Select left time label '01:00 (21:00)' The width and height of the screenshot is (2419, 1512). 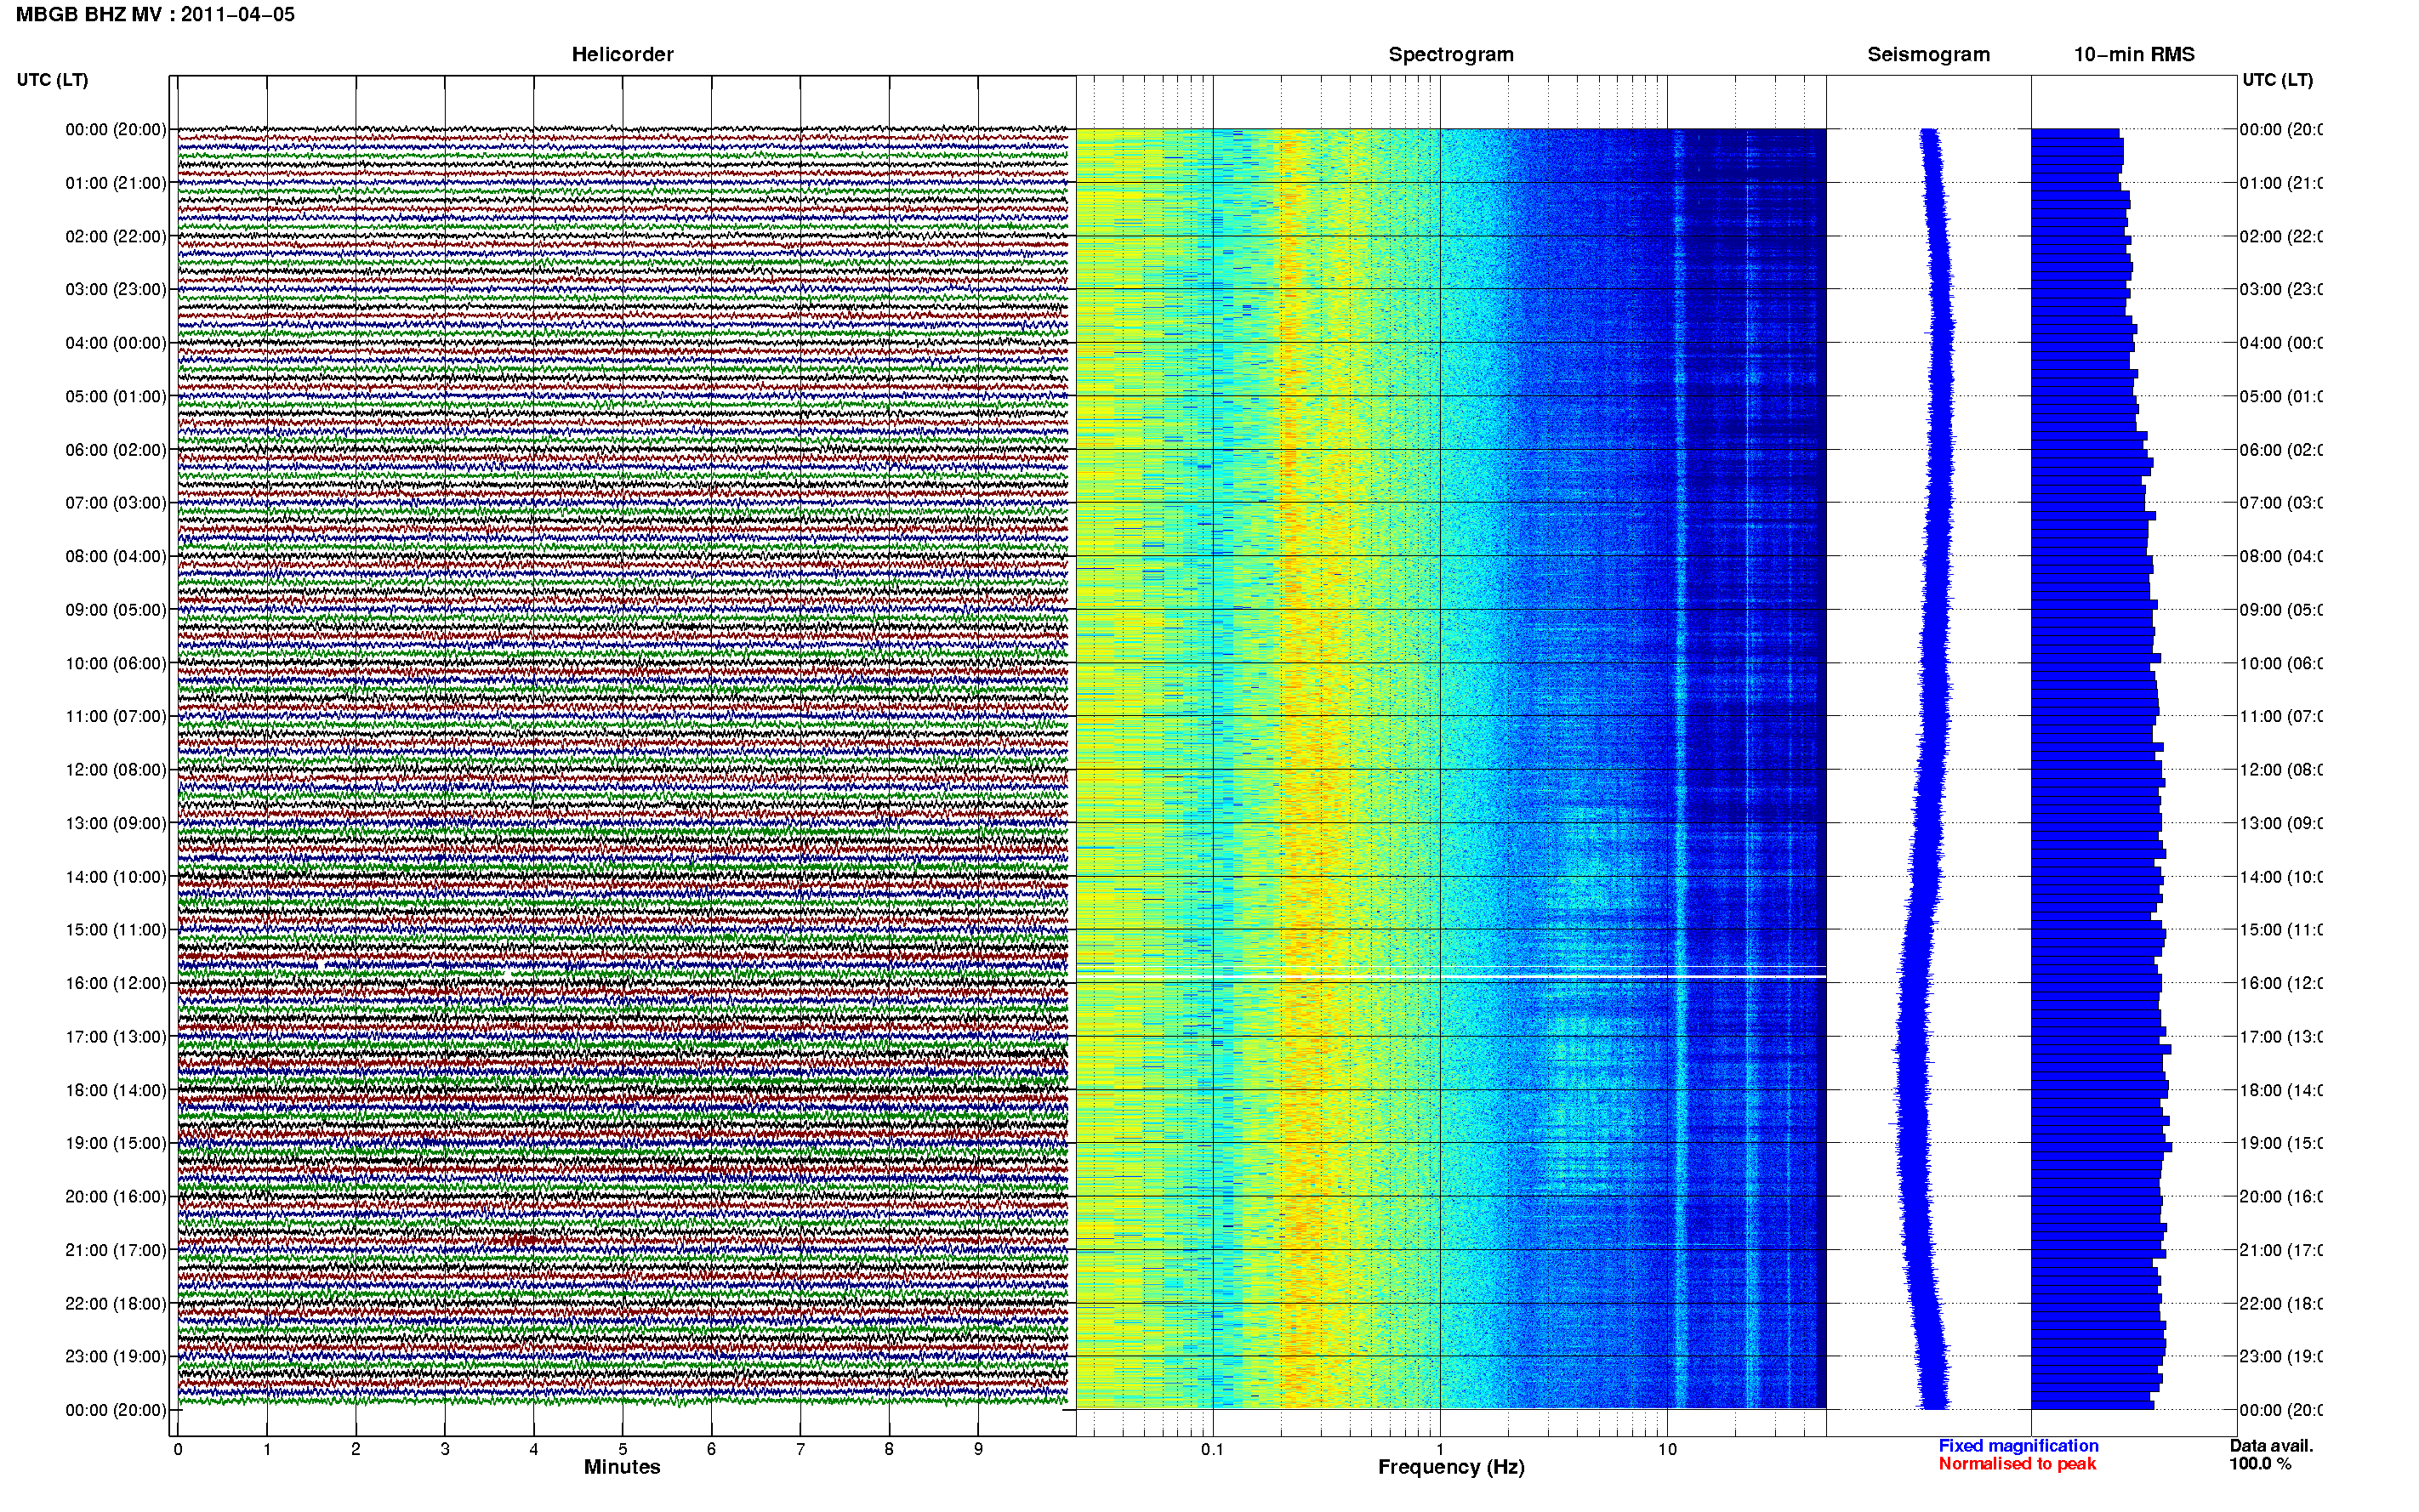tap(116, 183)
